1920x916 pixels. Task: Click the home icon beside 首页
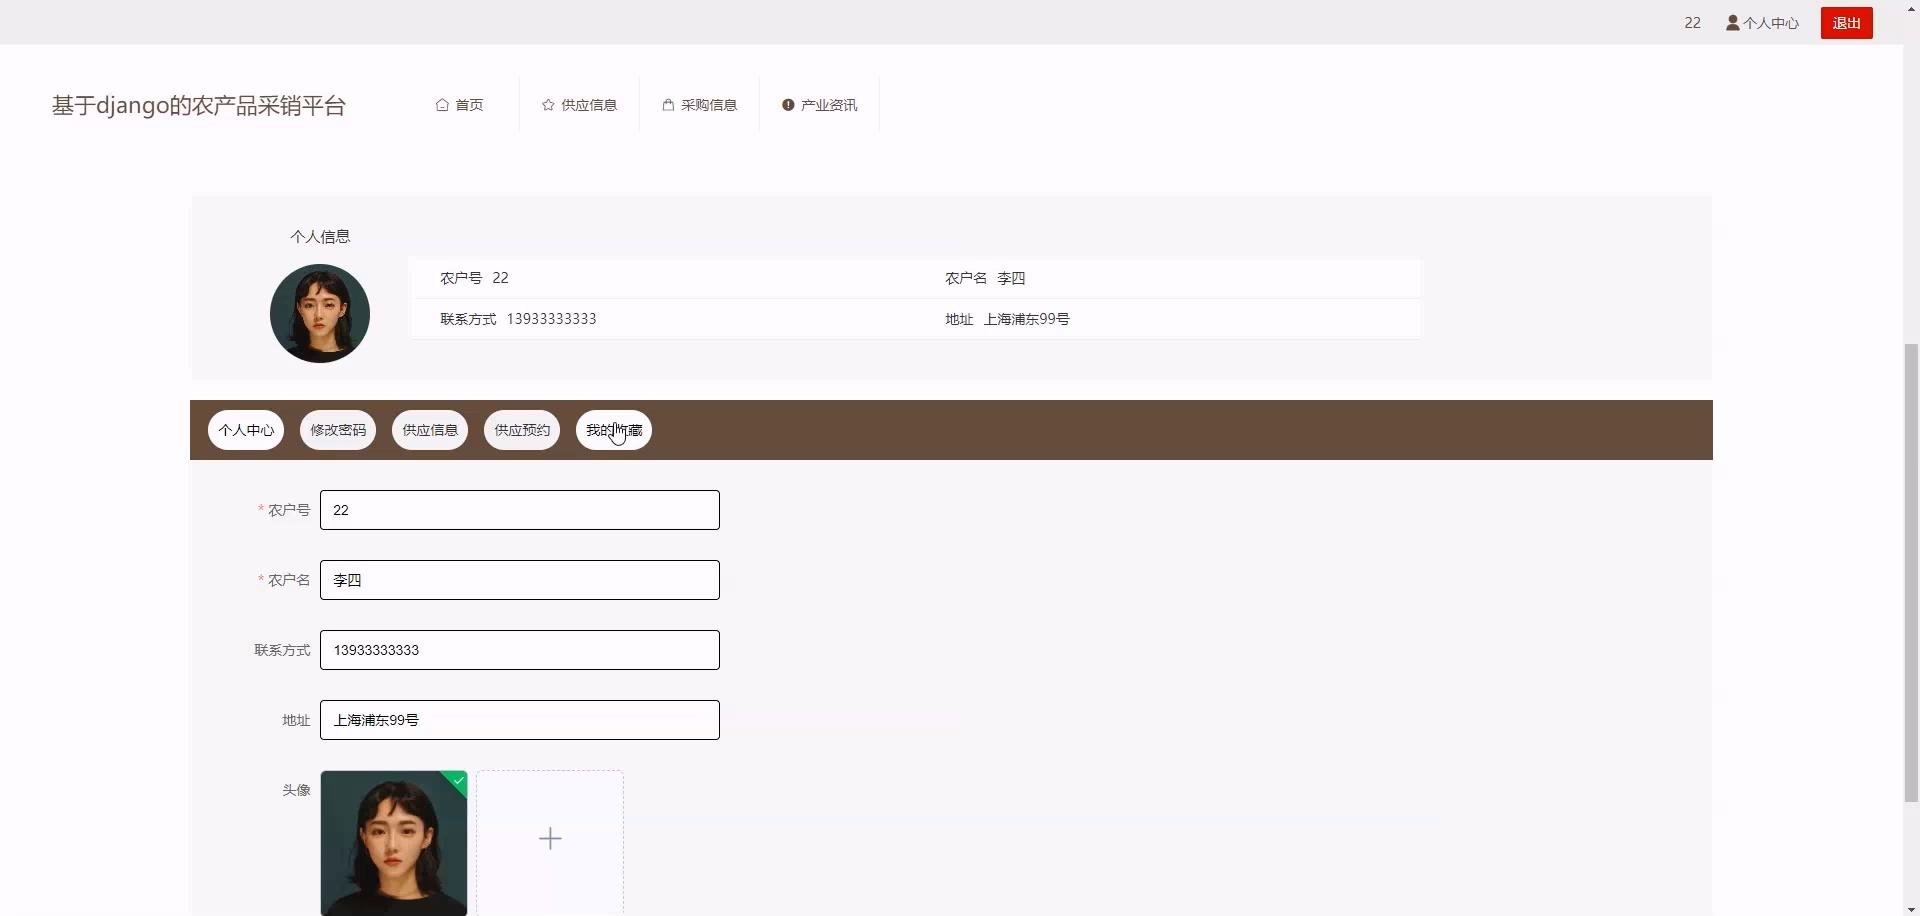[442, 105]
